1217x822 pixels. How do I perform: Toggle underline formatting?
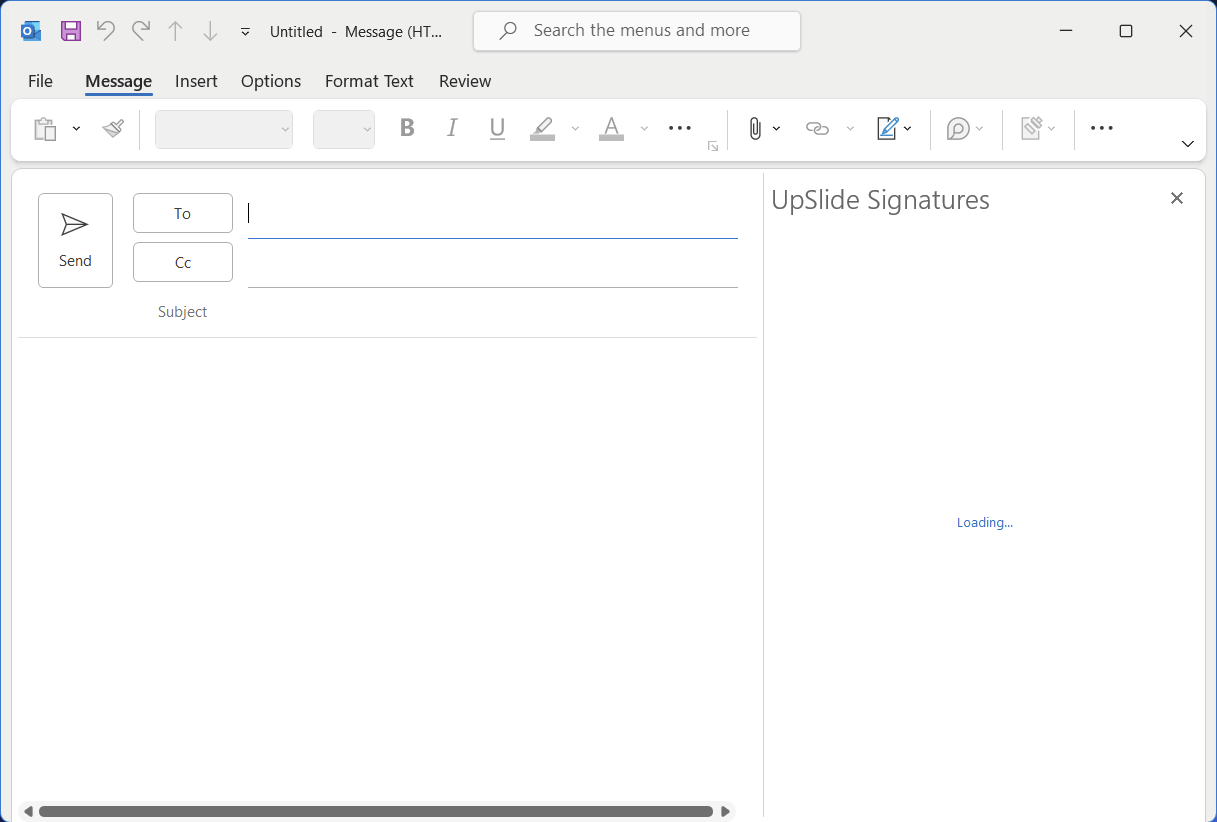pos(497,128)
